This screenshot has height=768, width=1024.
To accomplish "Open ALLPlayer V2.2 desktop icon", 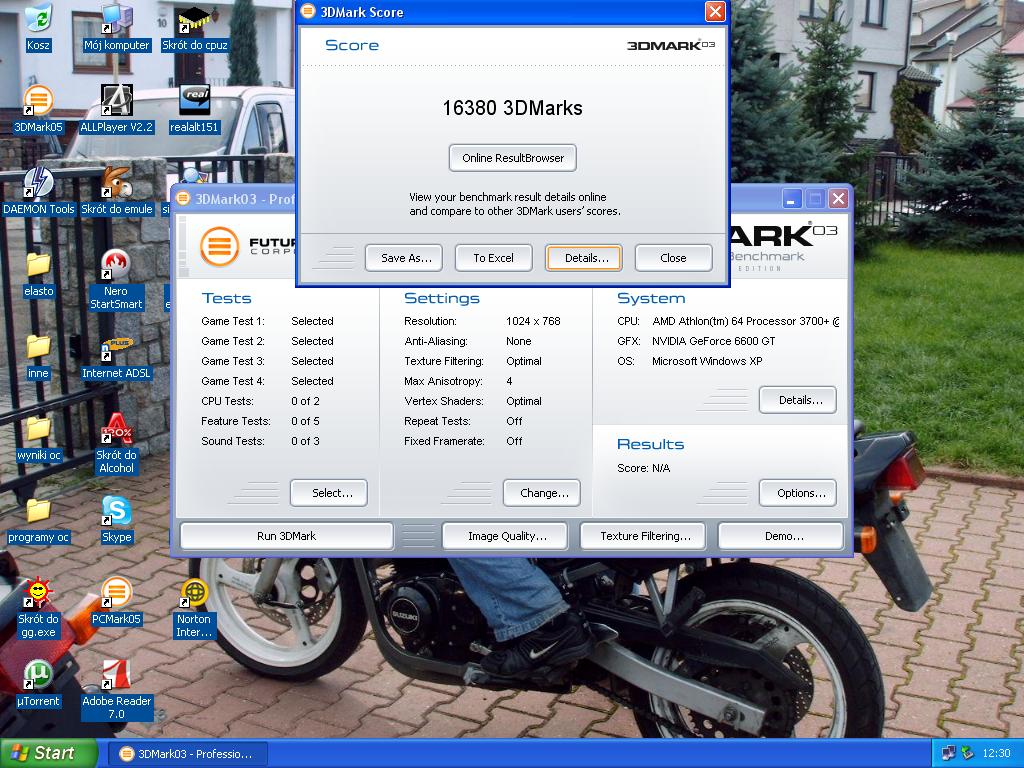I will [x=117, y=109].
